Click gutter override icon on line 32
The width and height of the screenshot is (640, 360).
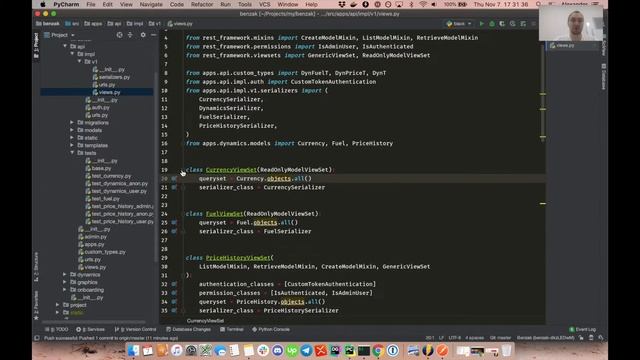click(174, 284)
